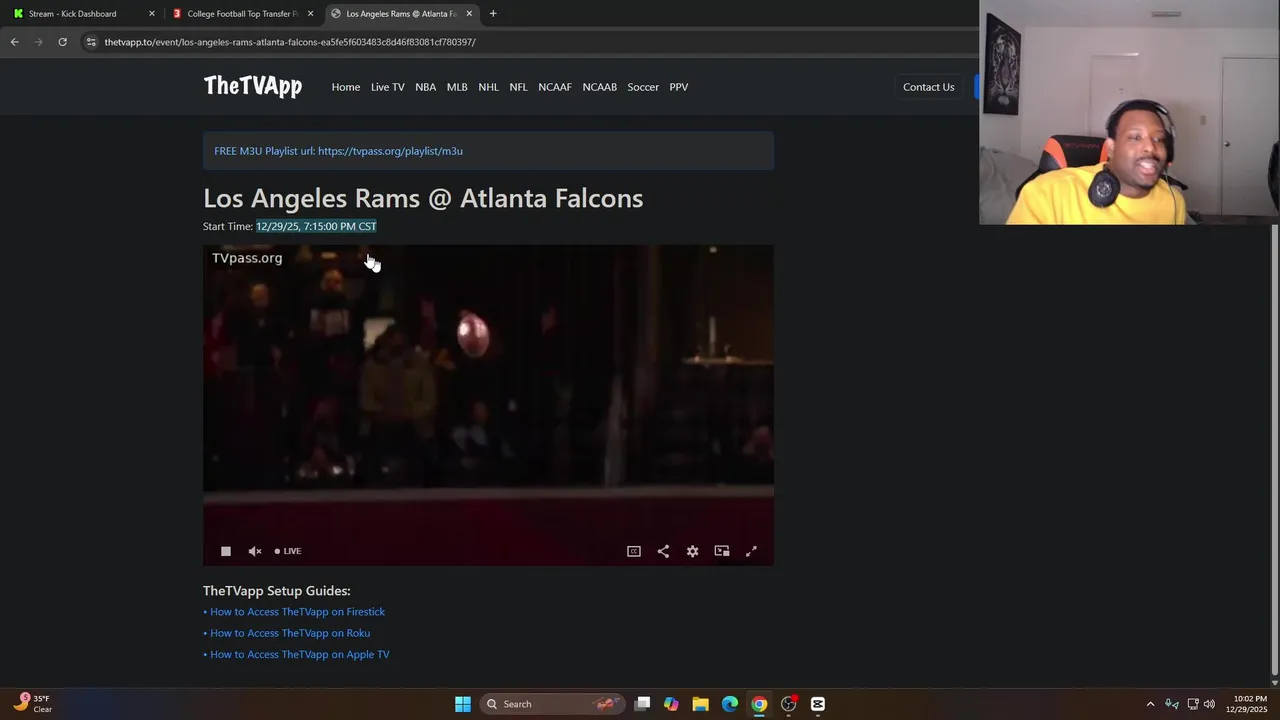This screenshot has width=1280, height=720.
Task: Open How to Access TheTVapp on Roku
Action: click(290, 633)
